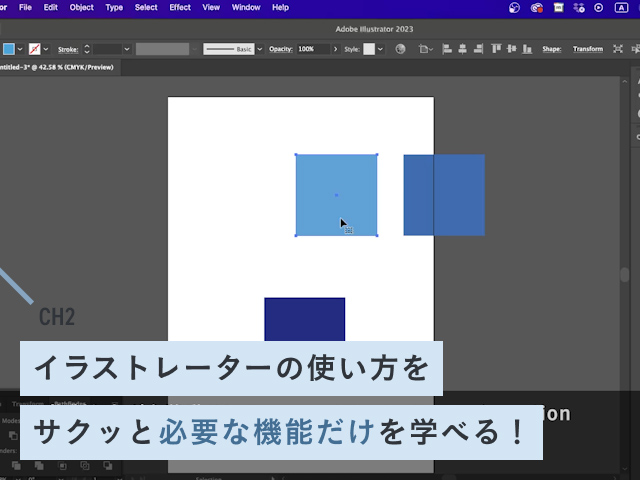Open the Stroke panel via Stroke label
The image size is (640, 480).
(68, 49)
